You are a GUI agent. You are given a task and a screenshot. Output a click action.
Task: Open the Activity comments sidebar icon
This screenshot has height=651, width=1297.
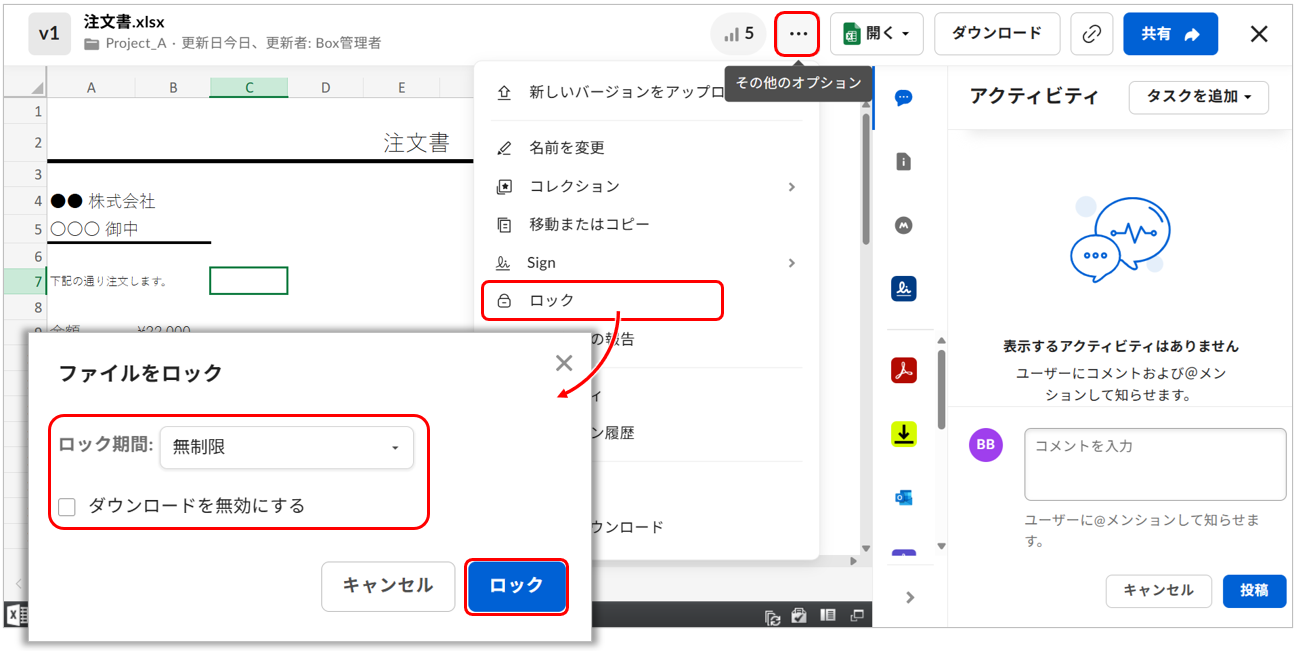pyautogui.click(x=904, y=98)
